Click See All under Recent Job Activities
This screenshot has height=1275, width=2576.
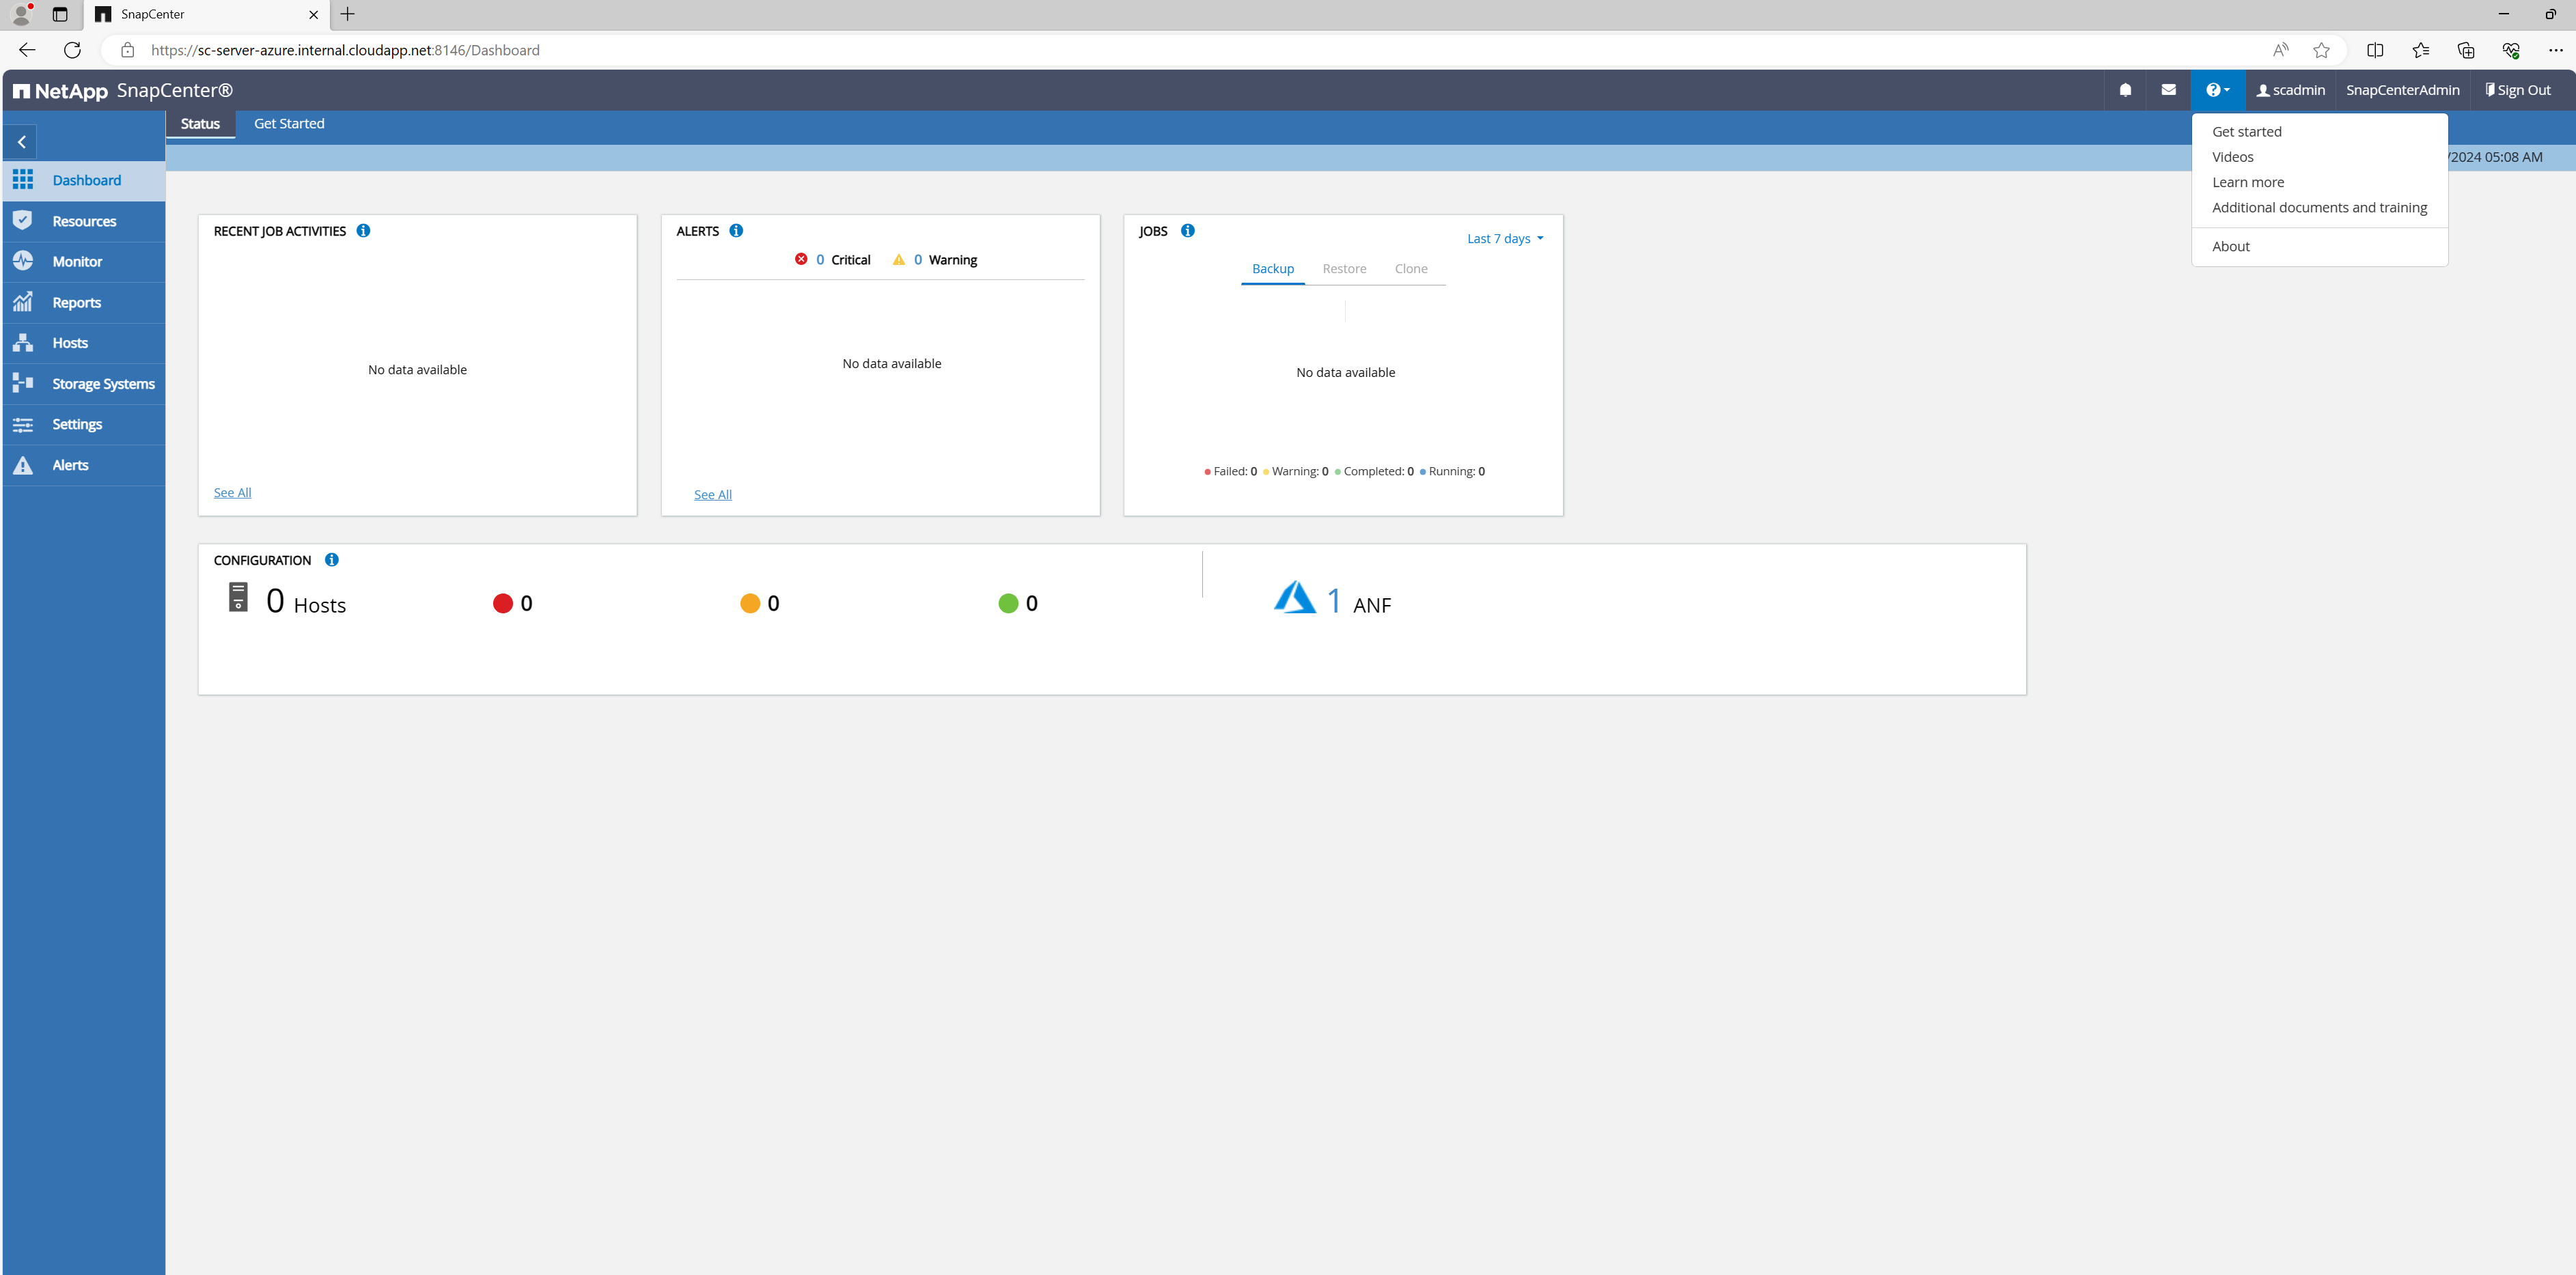point(232,493)
